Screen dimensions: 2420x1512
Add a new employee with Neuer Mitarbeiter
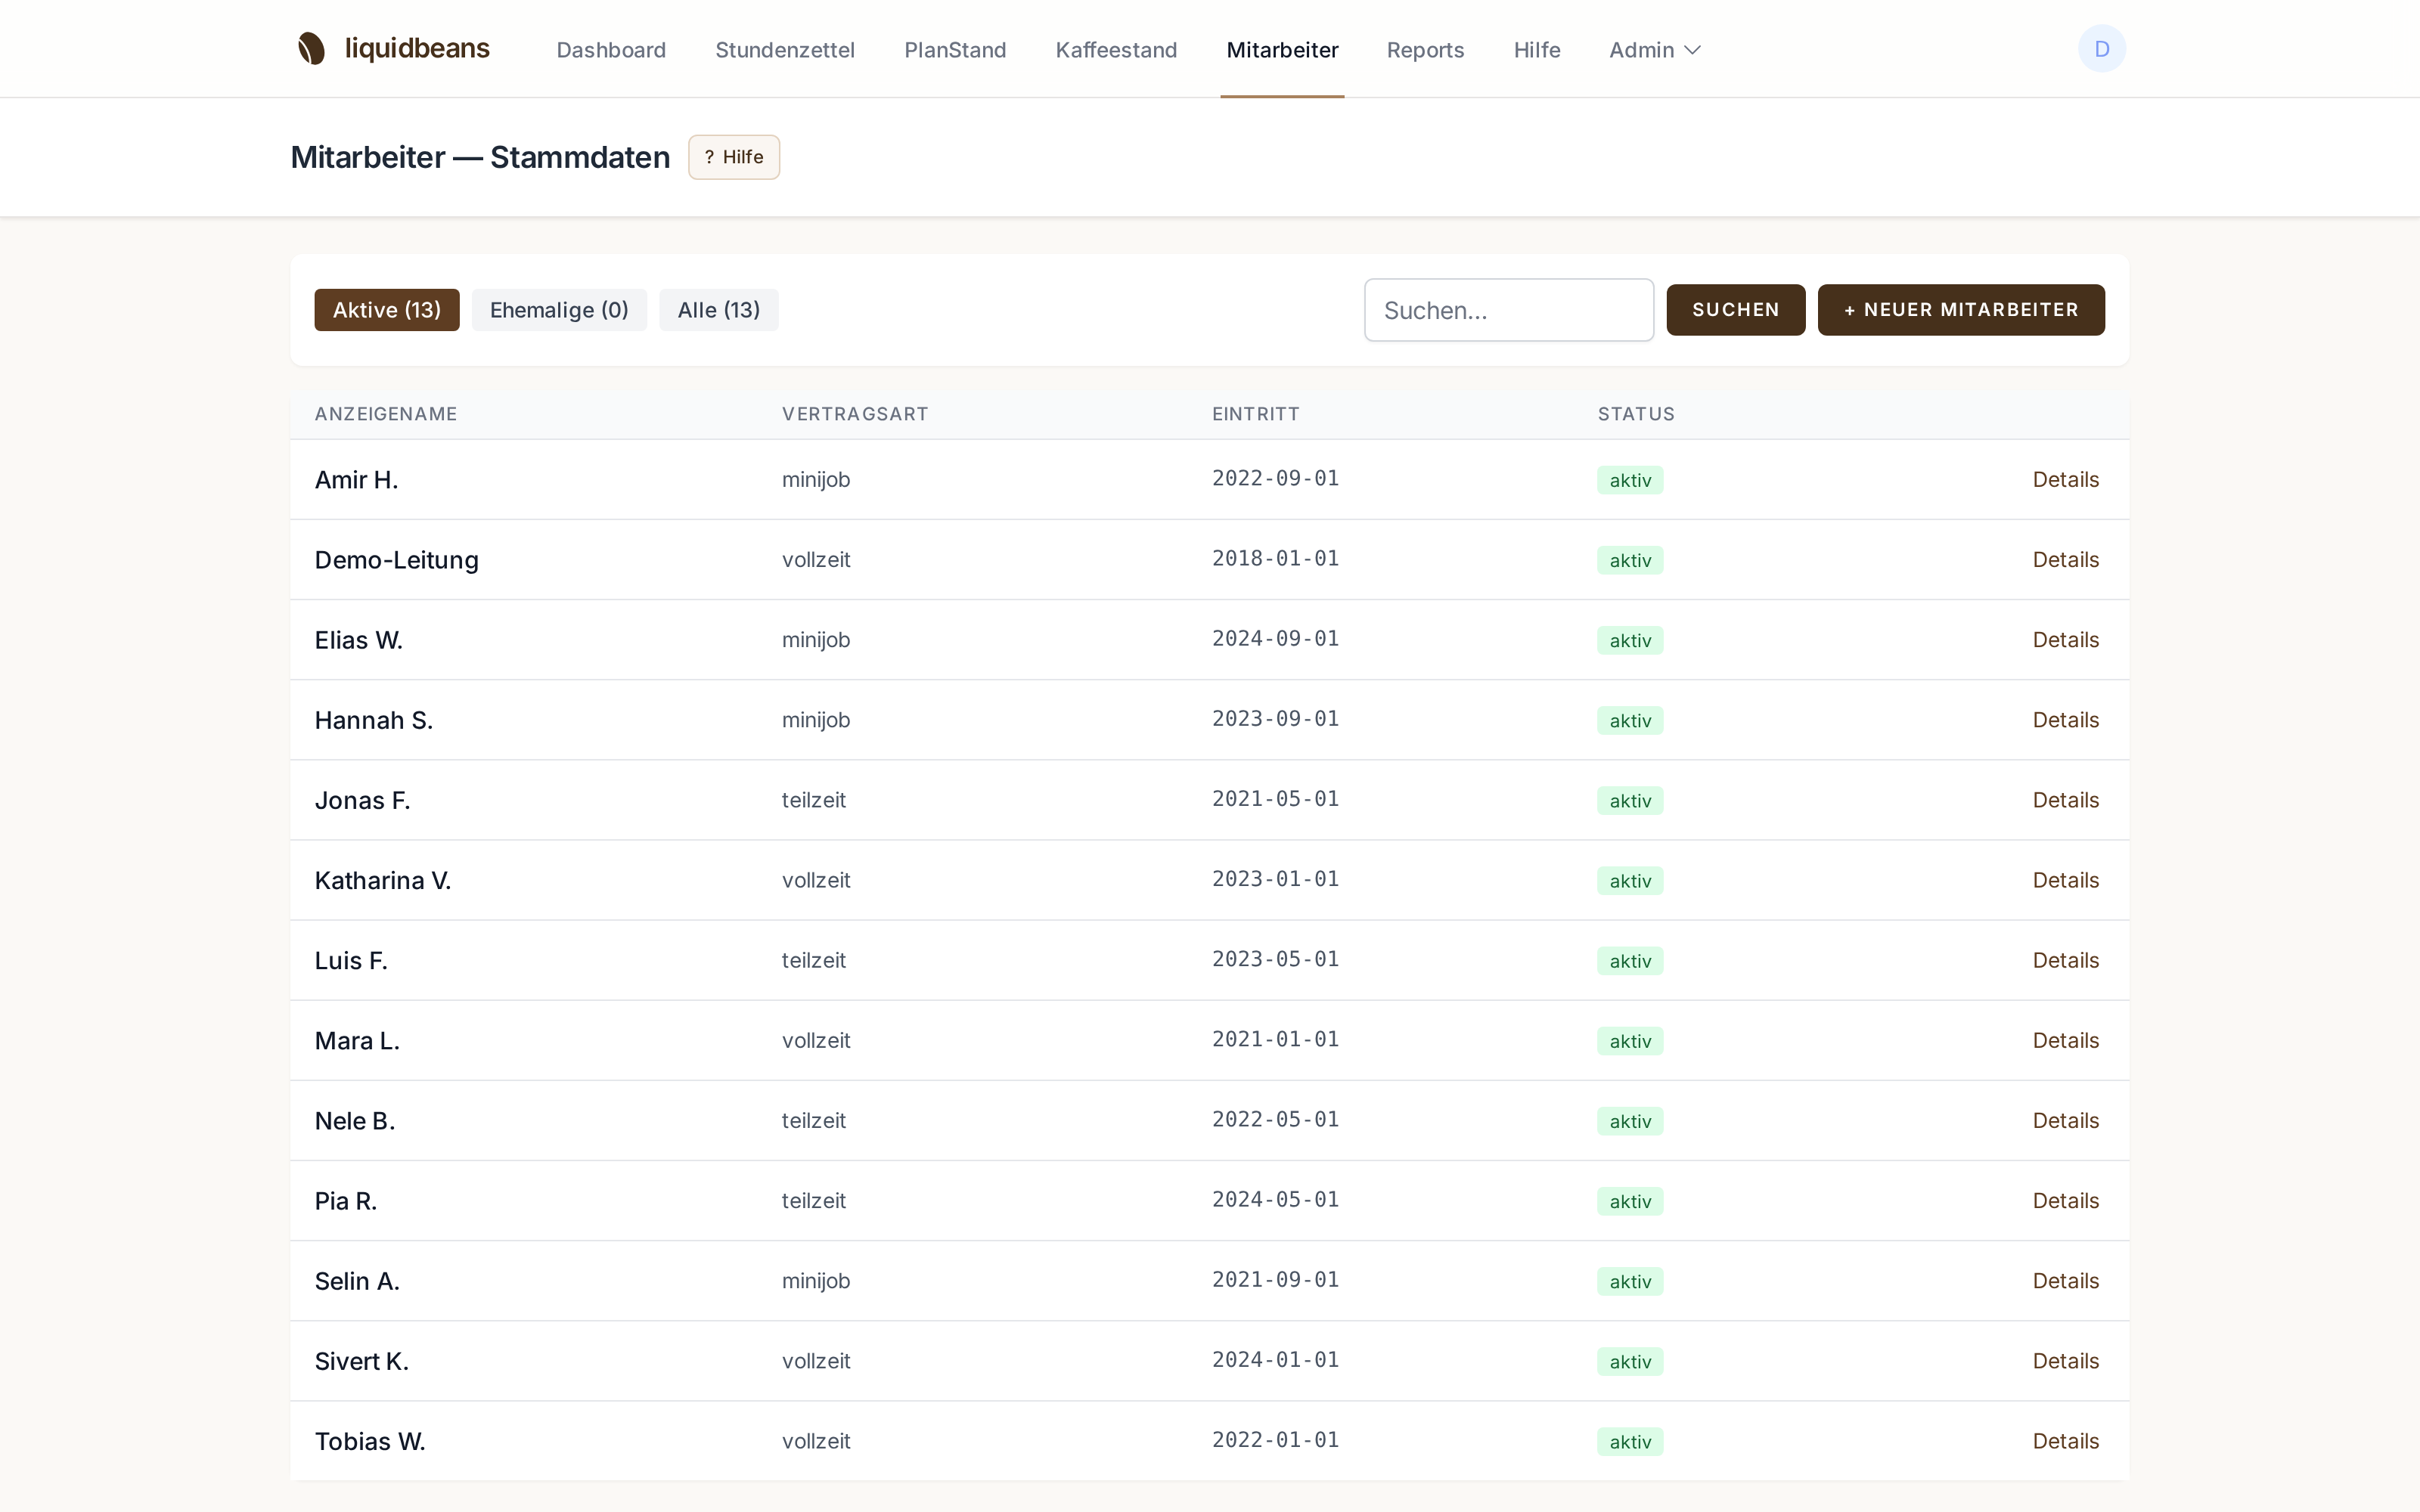[1960, 310]
